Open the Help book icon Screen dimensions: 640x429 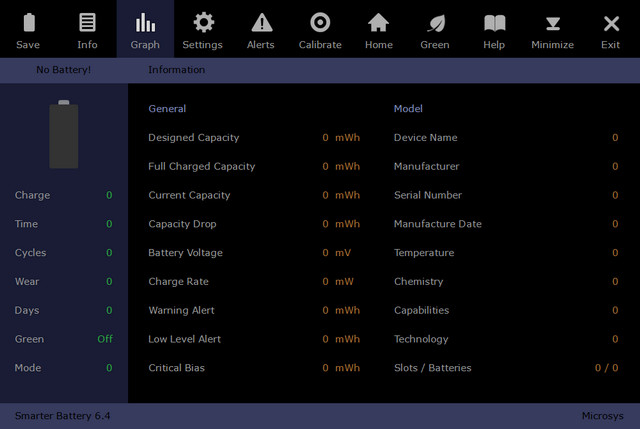click(494, 23)
